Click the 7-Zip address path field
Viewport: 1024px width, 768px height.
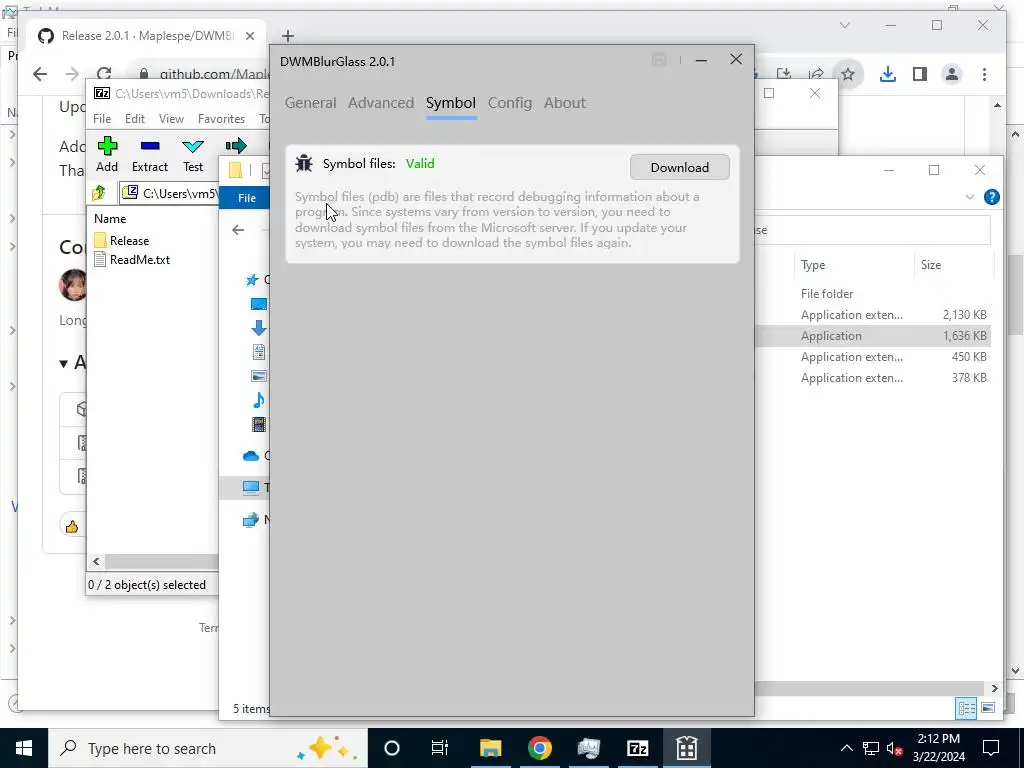(170, 193)
